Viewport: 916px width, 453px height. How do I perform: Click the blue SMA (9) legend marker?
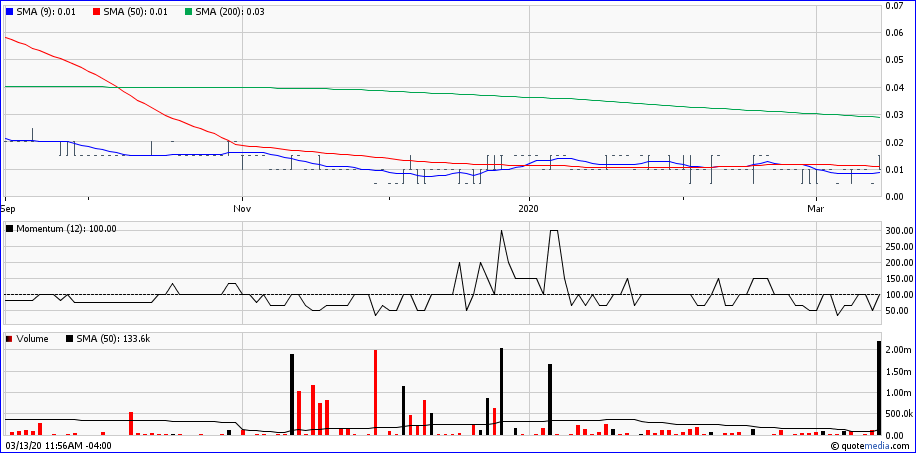tap(11, 11)
